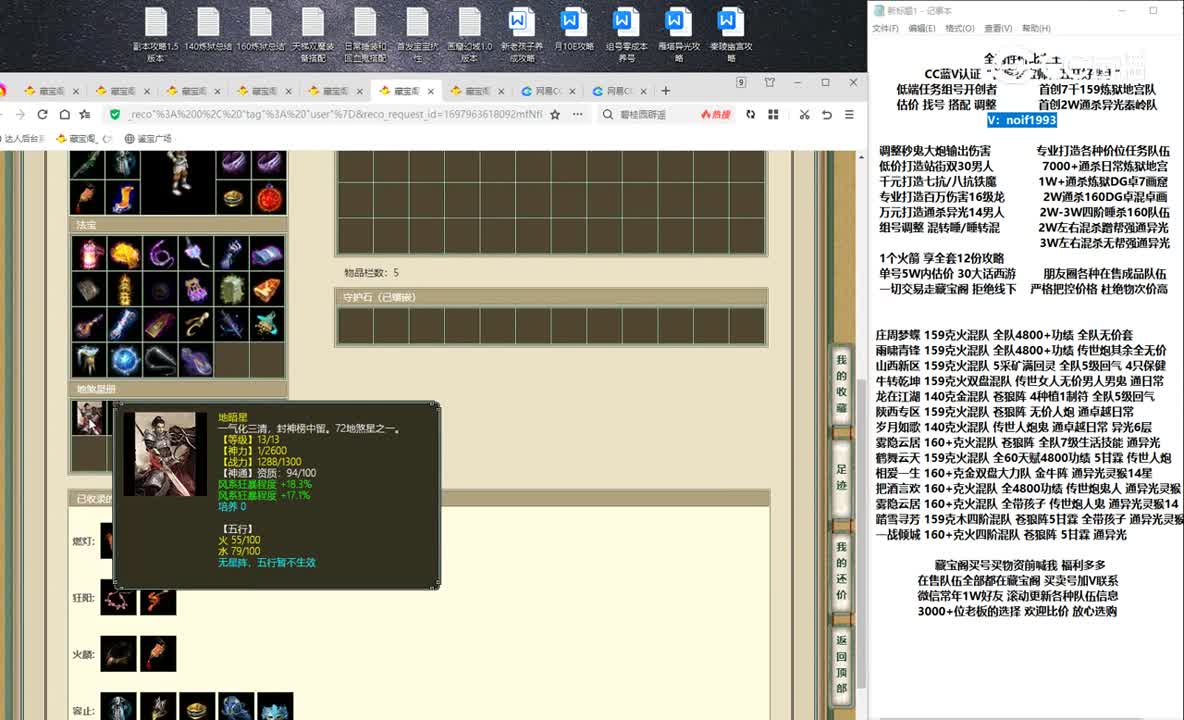
Task: Click the four-squares apps icon in browser
Action: click(773, 114)
